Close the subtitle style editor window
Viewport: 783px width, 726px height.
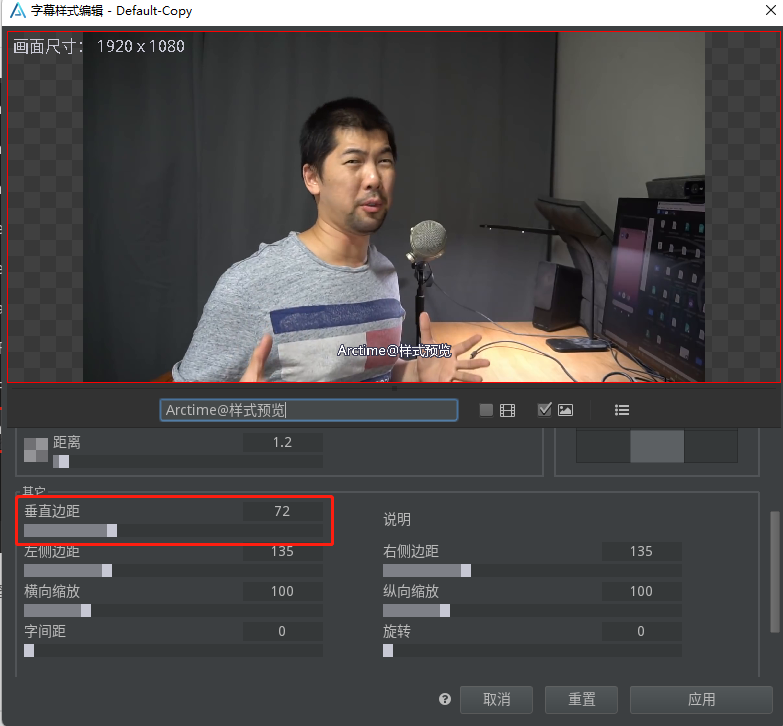click(771, 10)
